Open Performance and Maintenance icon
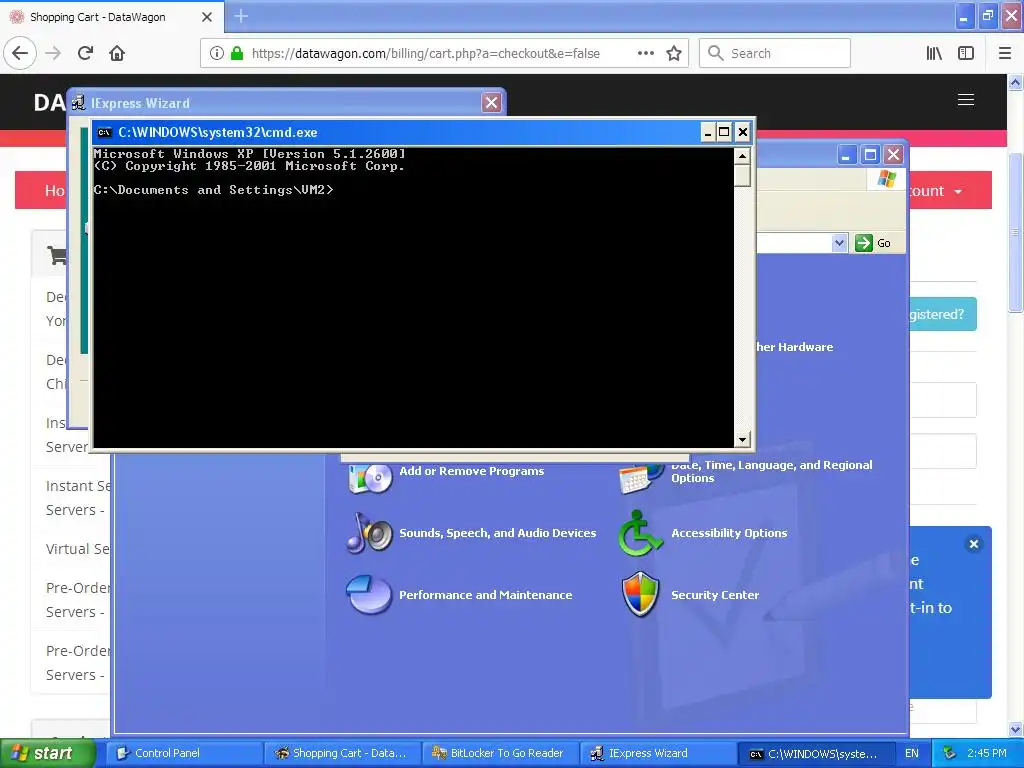 370,594
